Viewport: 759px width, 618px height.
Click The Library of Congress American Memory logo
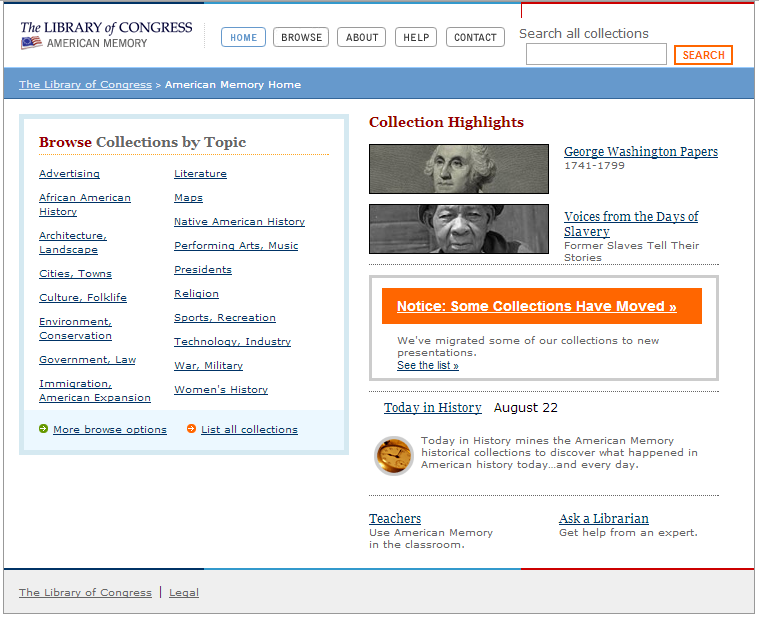pos(106,35)
